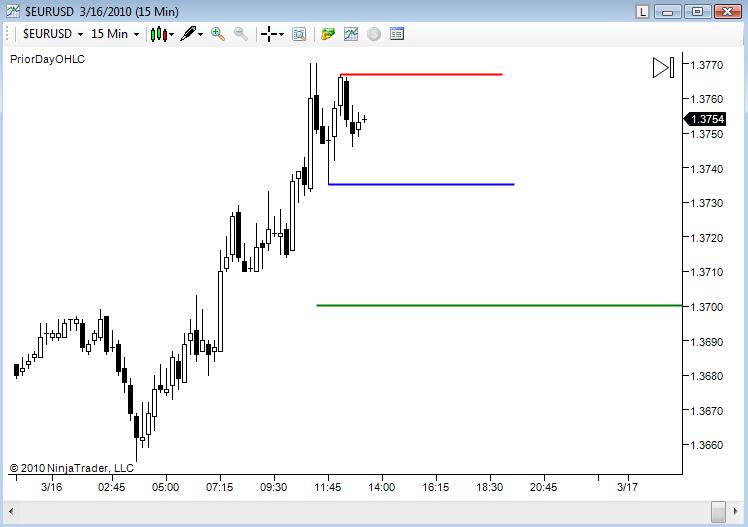The height and width of the screenshot is (527, 748).
Task: Click the zoom out magnifier icon
Action: (x=240, y=34)
